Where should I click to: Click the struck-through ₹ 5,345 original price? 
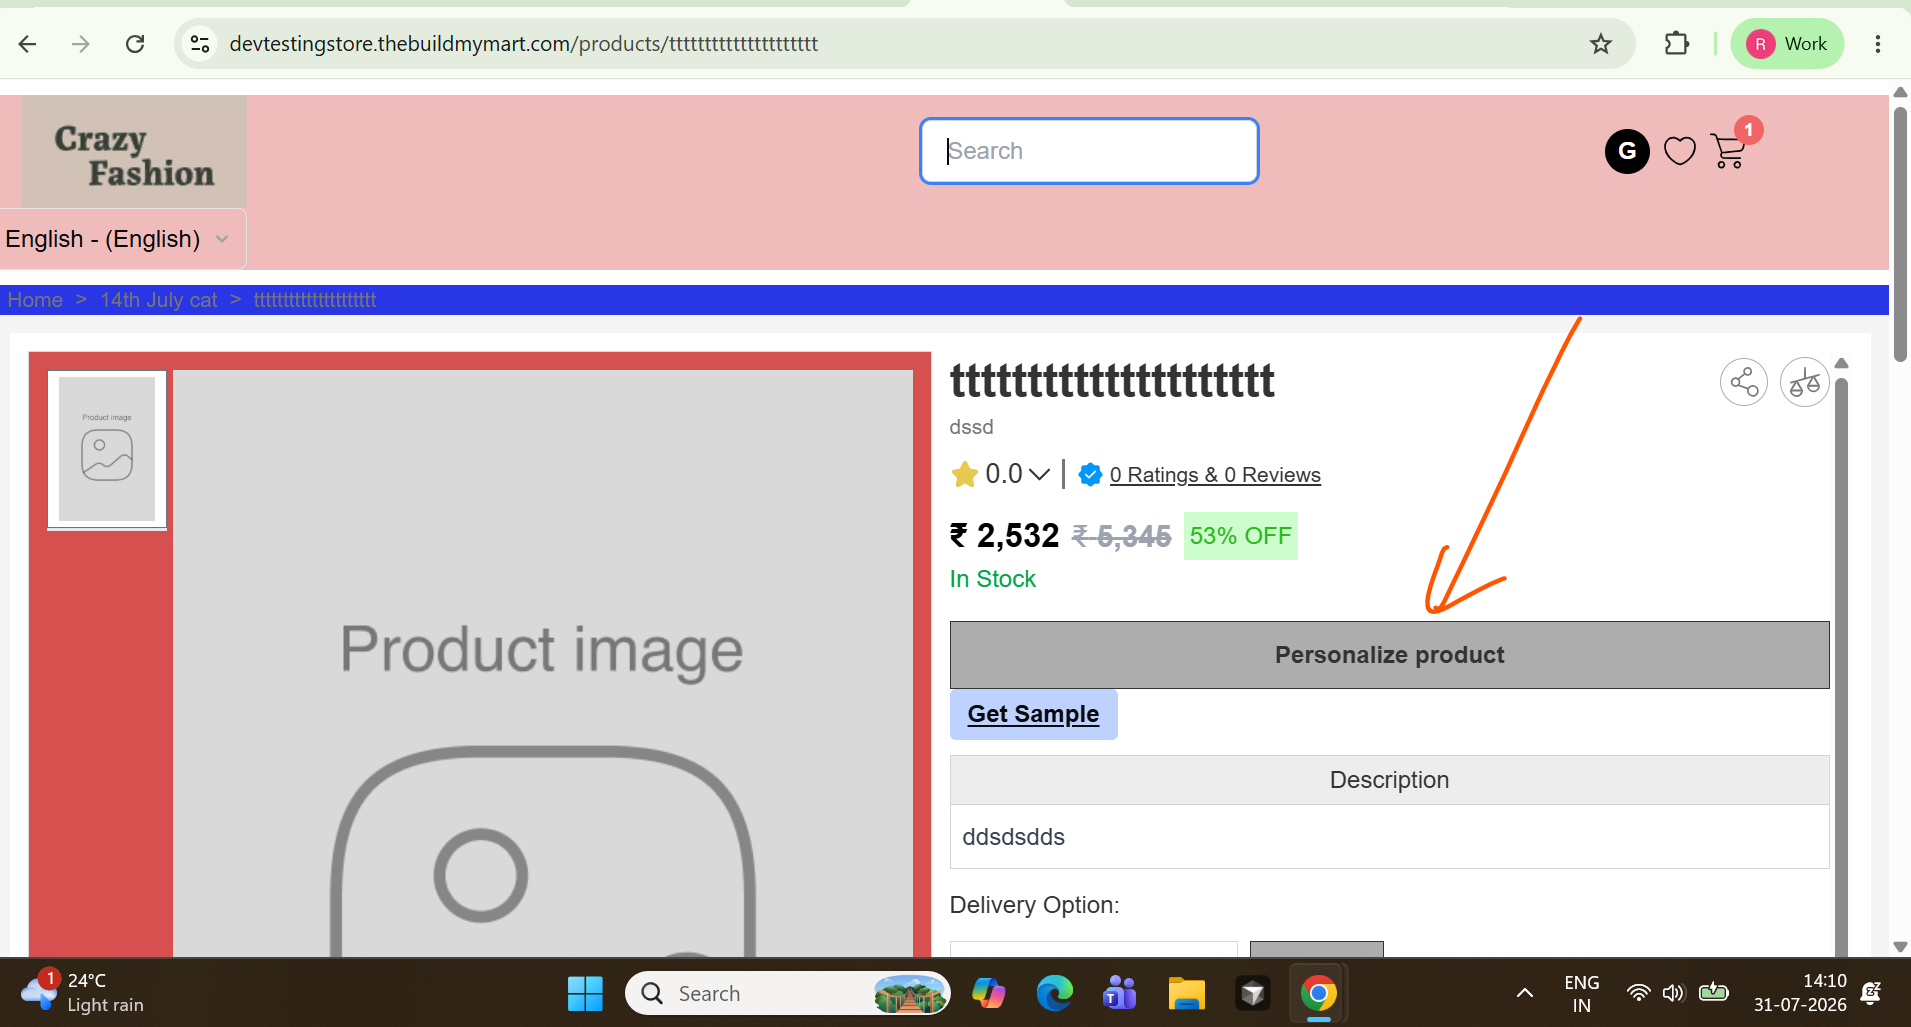click(x=1121, y=537)
